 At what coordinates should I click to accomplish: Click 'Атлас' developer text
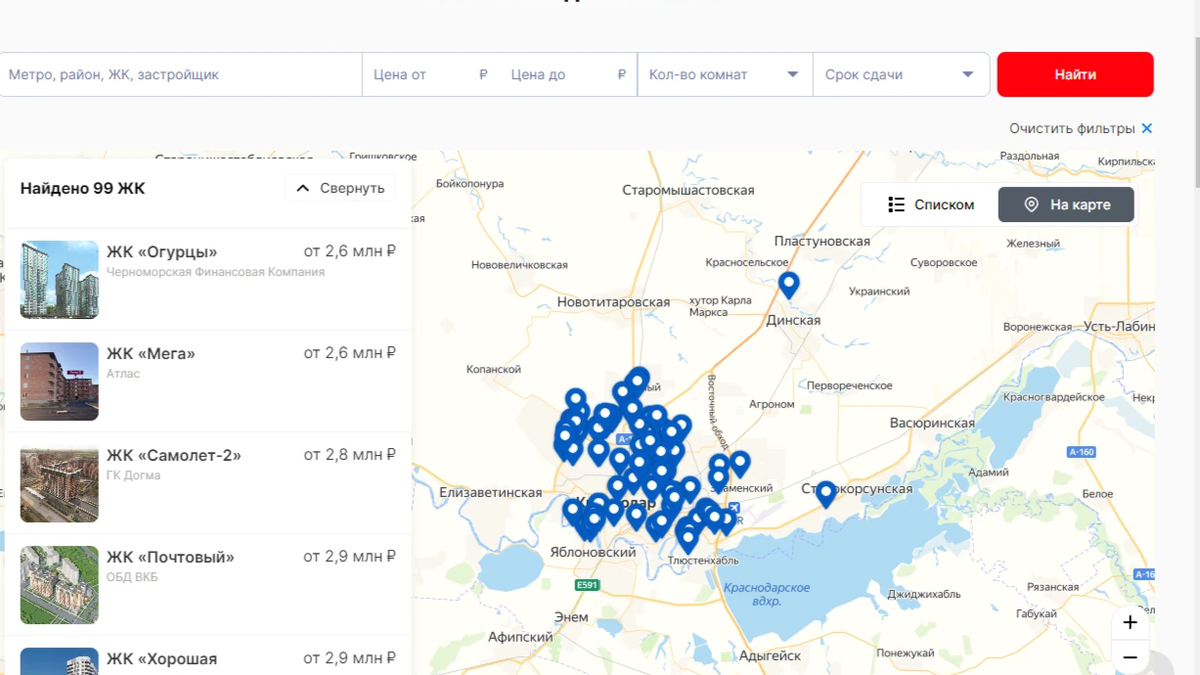(124, 374)
